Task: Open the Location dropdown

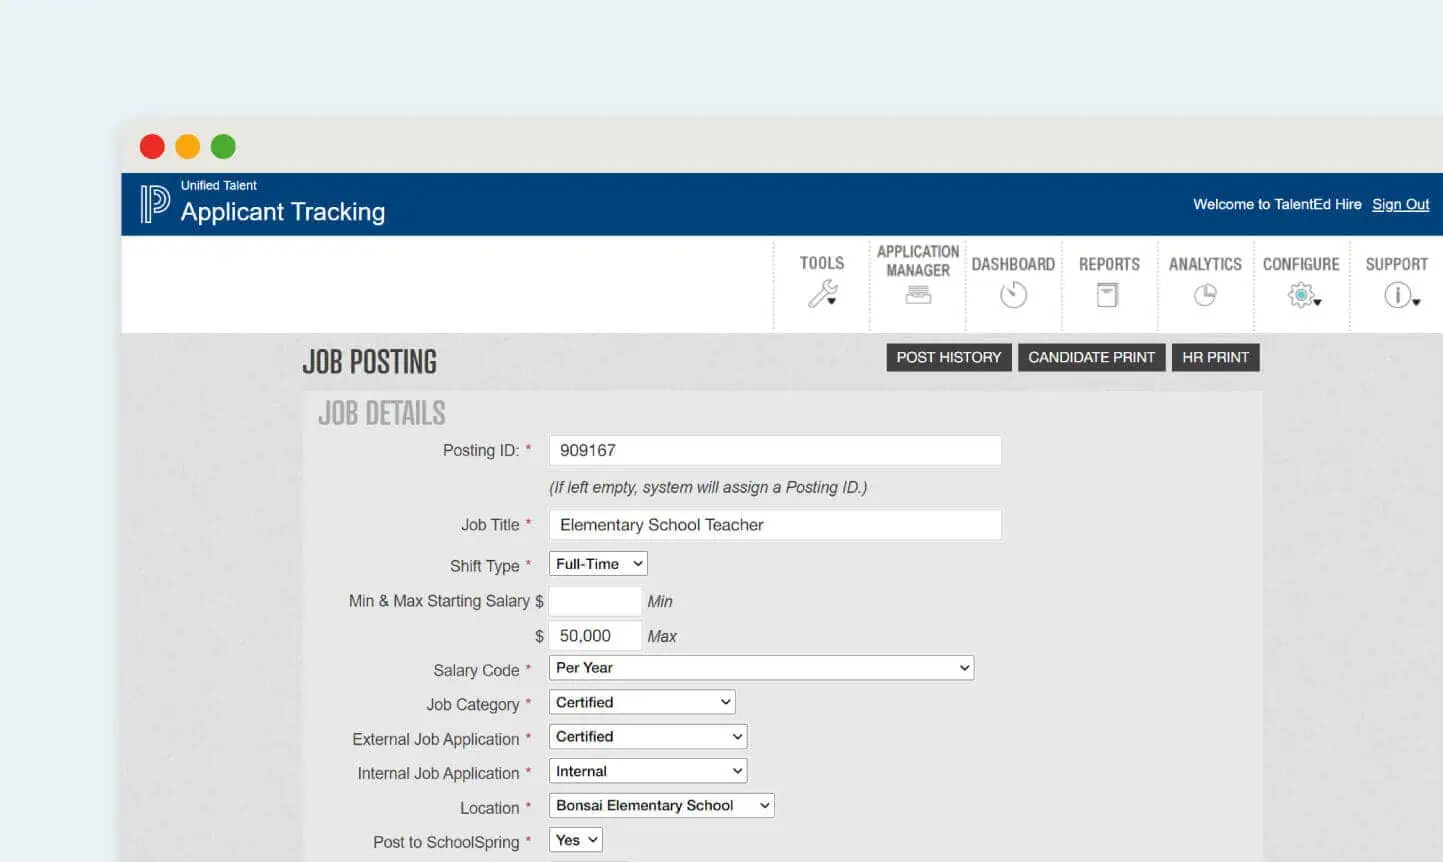Action: click(x=661, y=805)
